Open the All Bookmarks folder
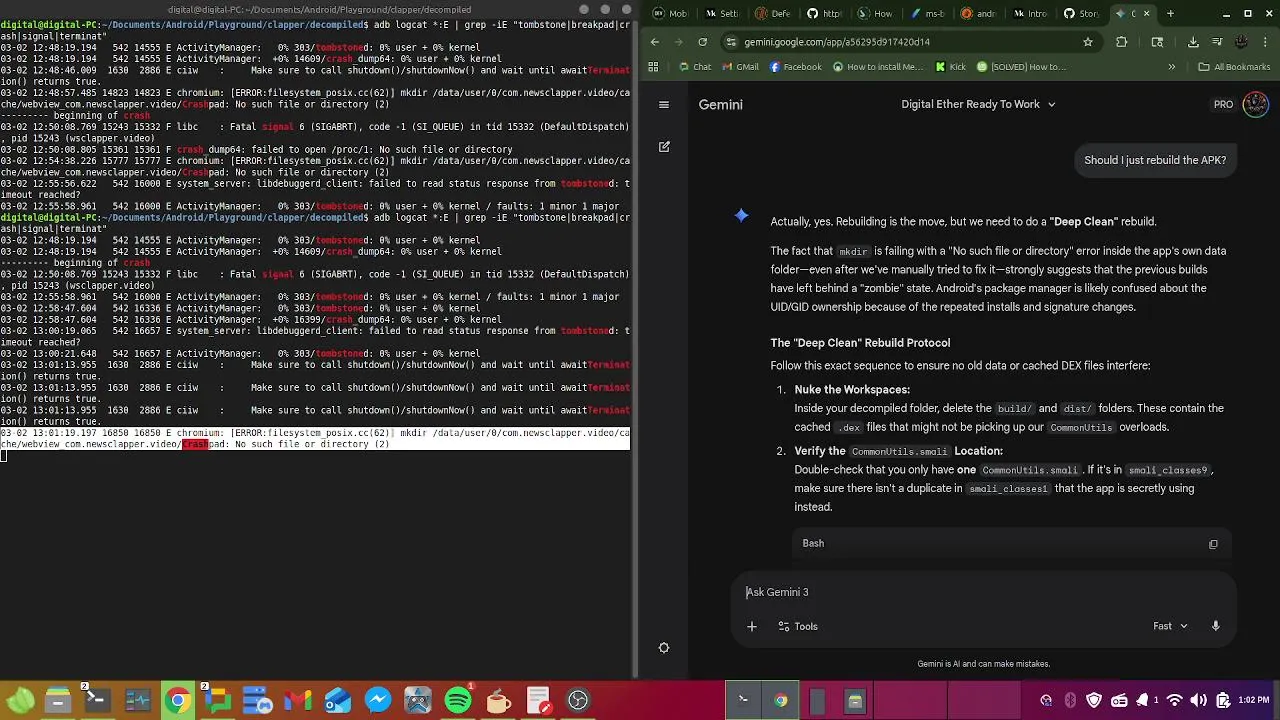1280x720 pixels. (x=1234, y=67)
